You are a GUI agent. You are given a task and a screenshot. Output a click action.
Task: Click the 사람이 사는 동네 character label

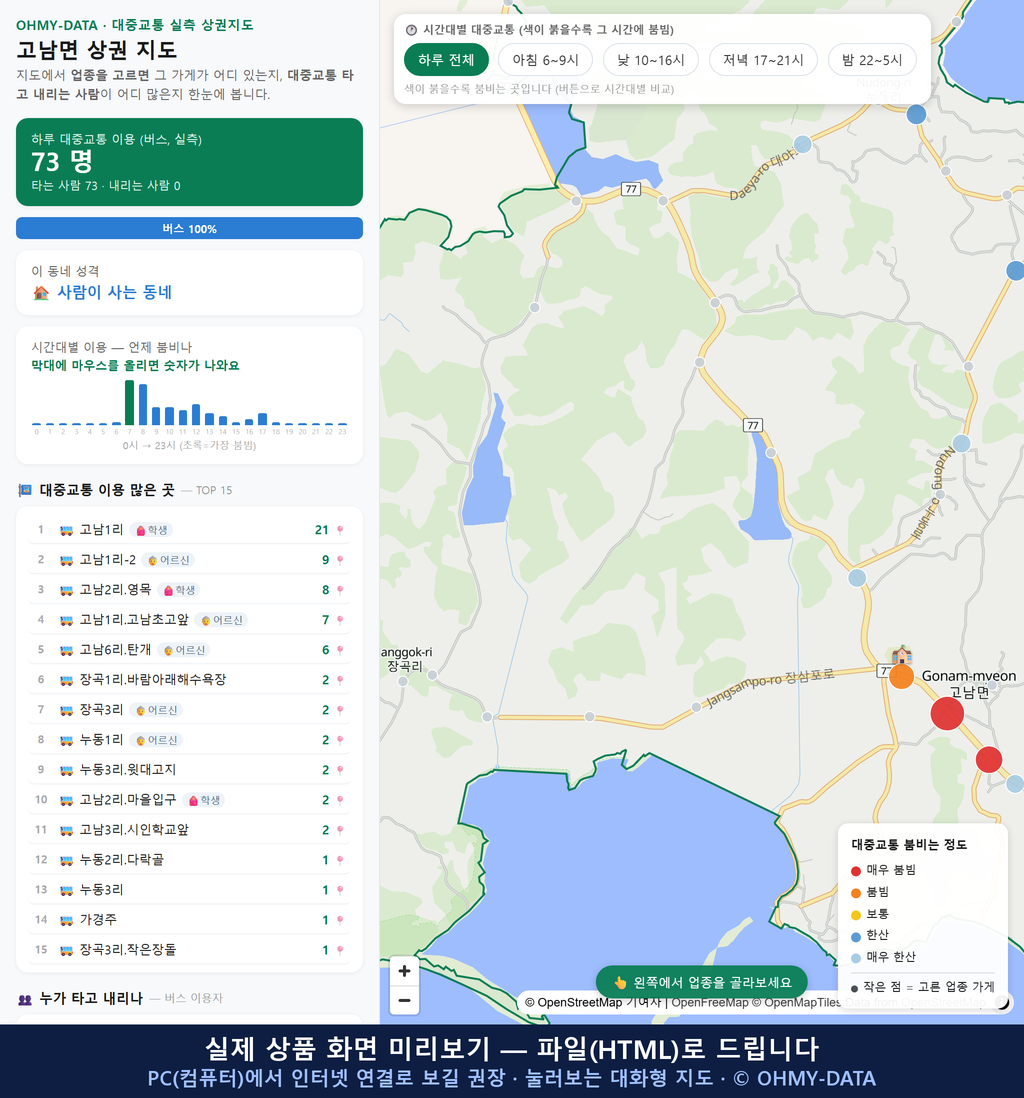(114, 292)
